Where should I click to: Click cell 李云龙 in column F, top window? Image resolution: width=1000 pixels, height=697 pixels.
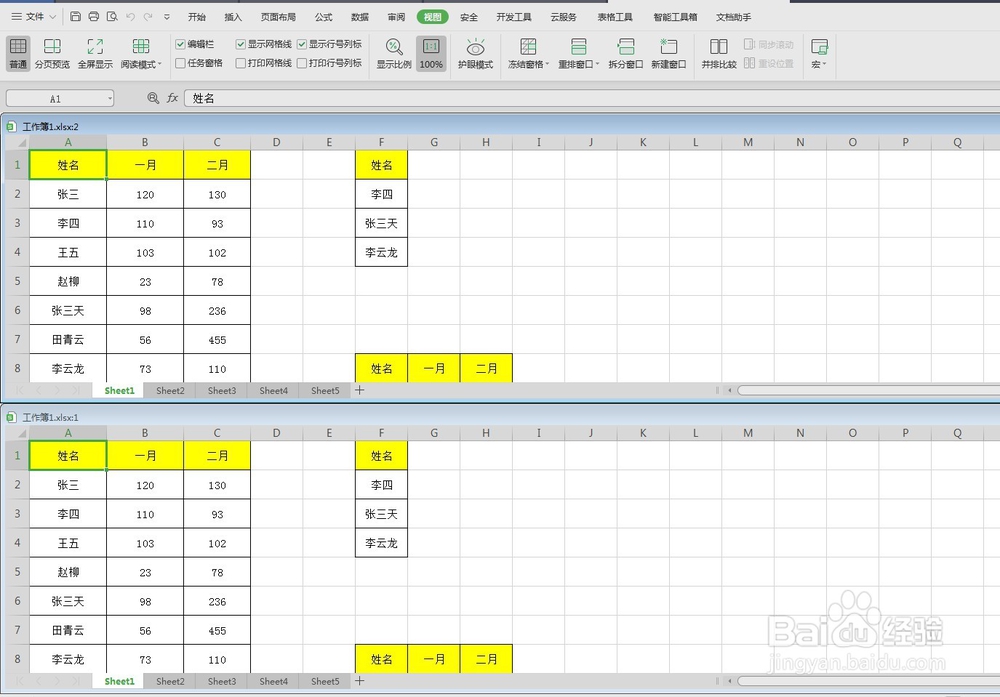coord(381,253)
